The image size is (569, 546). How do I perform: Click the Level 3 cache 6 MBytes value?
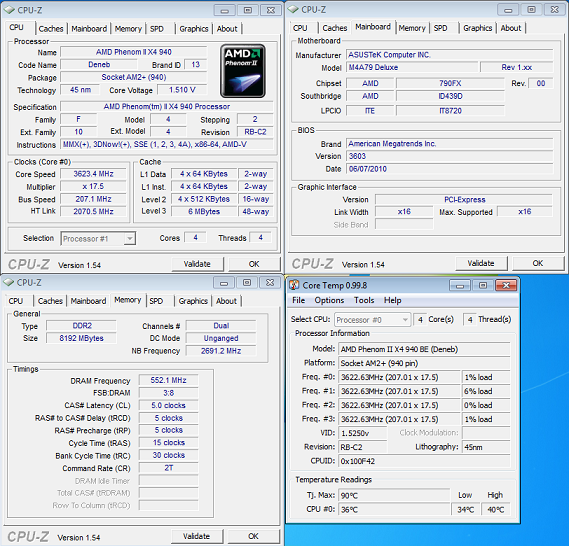[204, 212]
